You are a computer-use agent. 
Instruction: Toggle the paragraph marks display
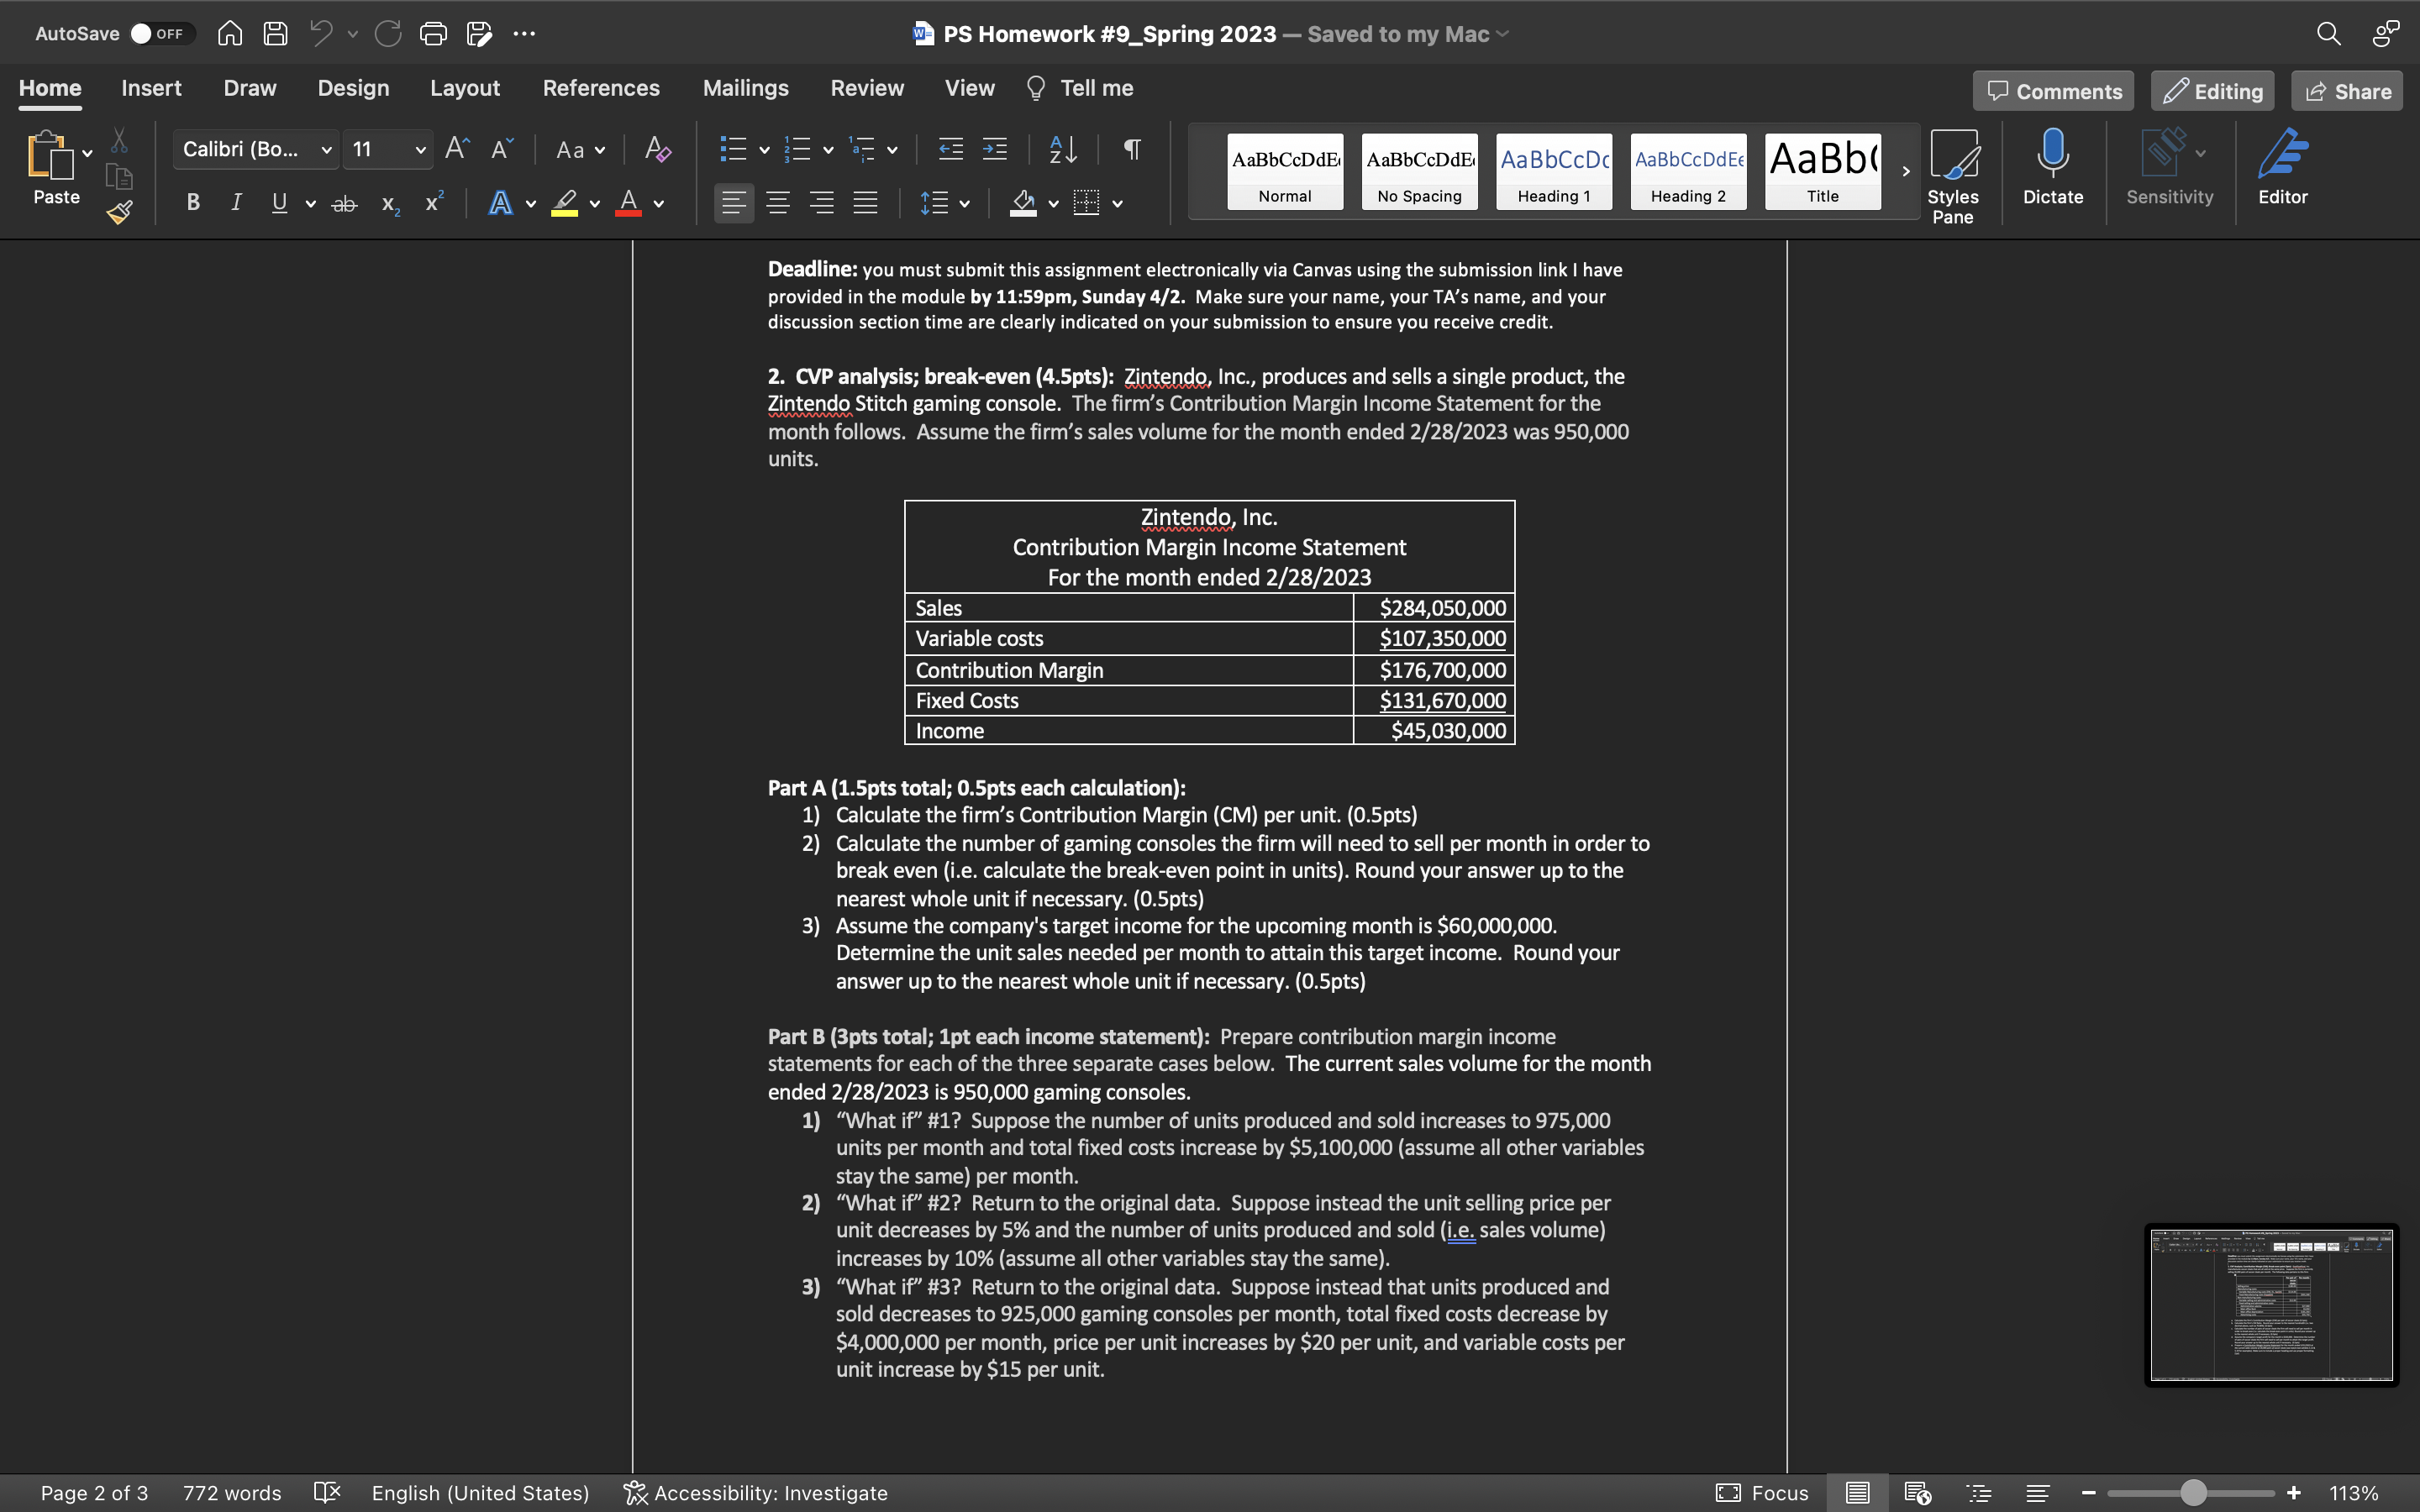pyautogui.click(x=1130, y=149)
